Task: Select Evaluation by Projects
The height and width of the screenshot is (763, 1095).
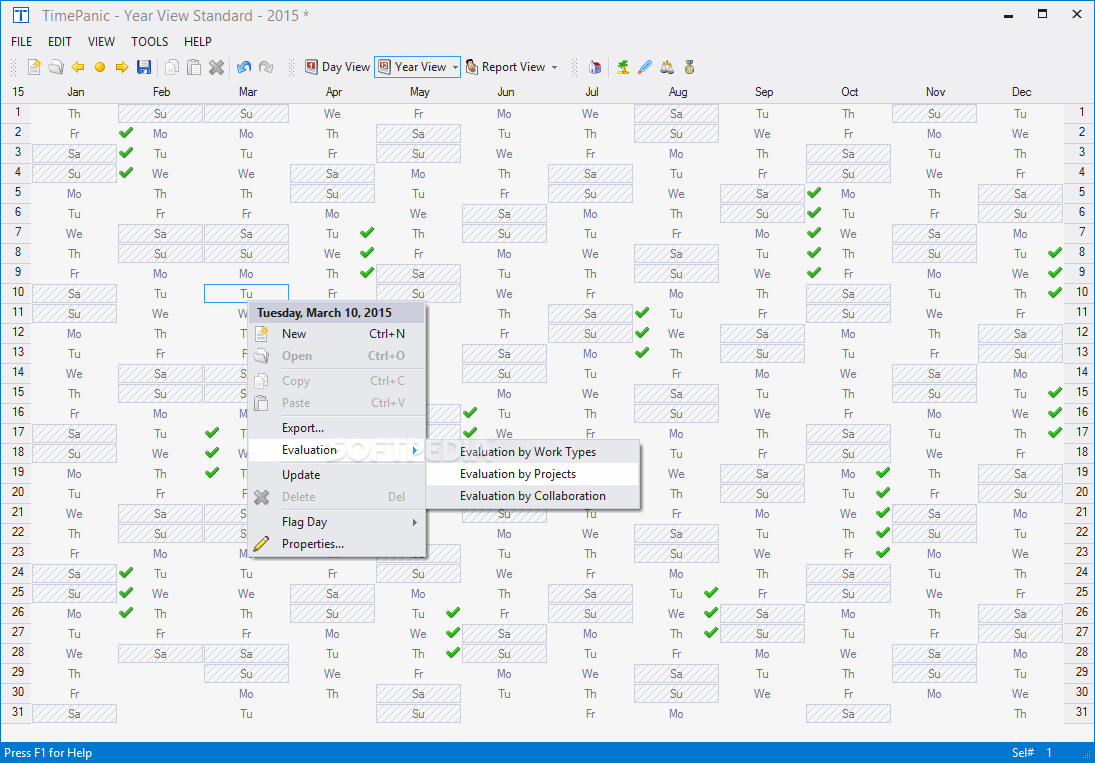Action: [x=533, y=474]
